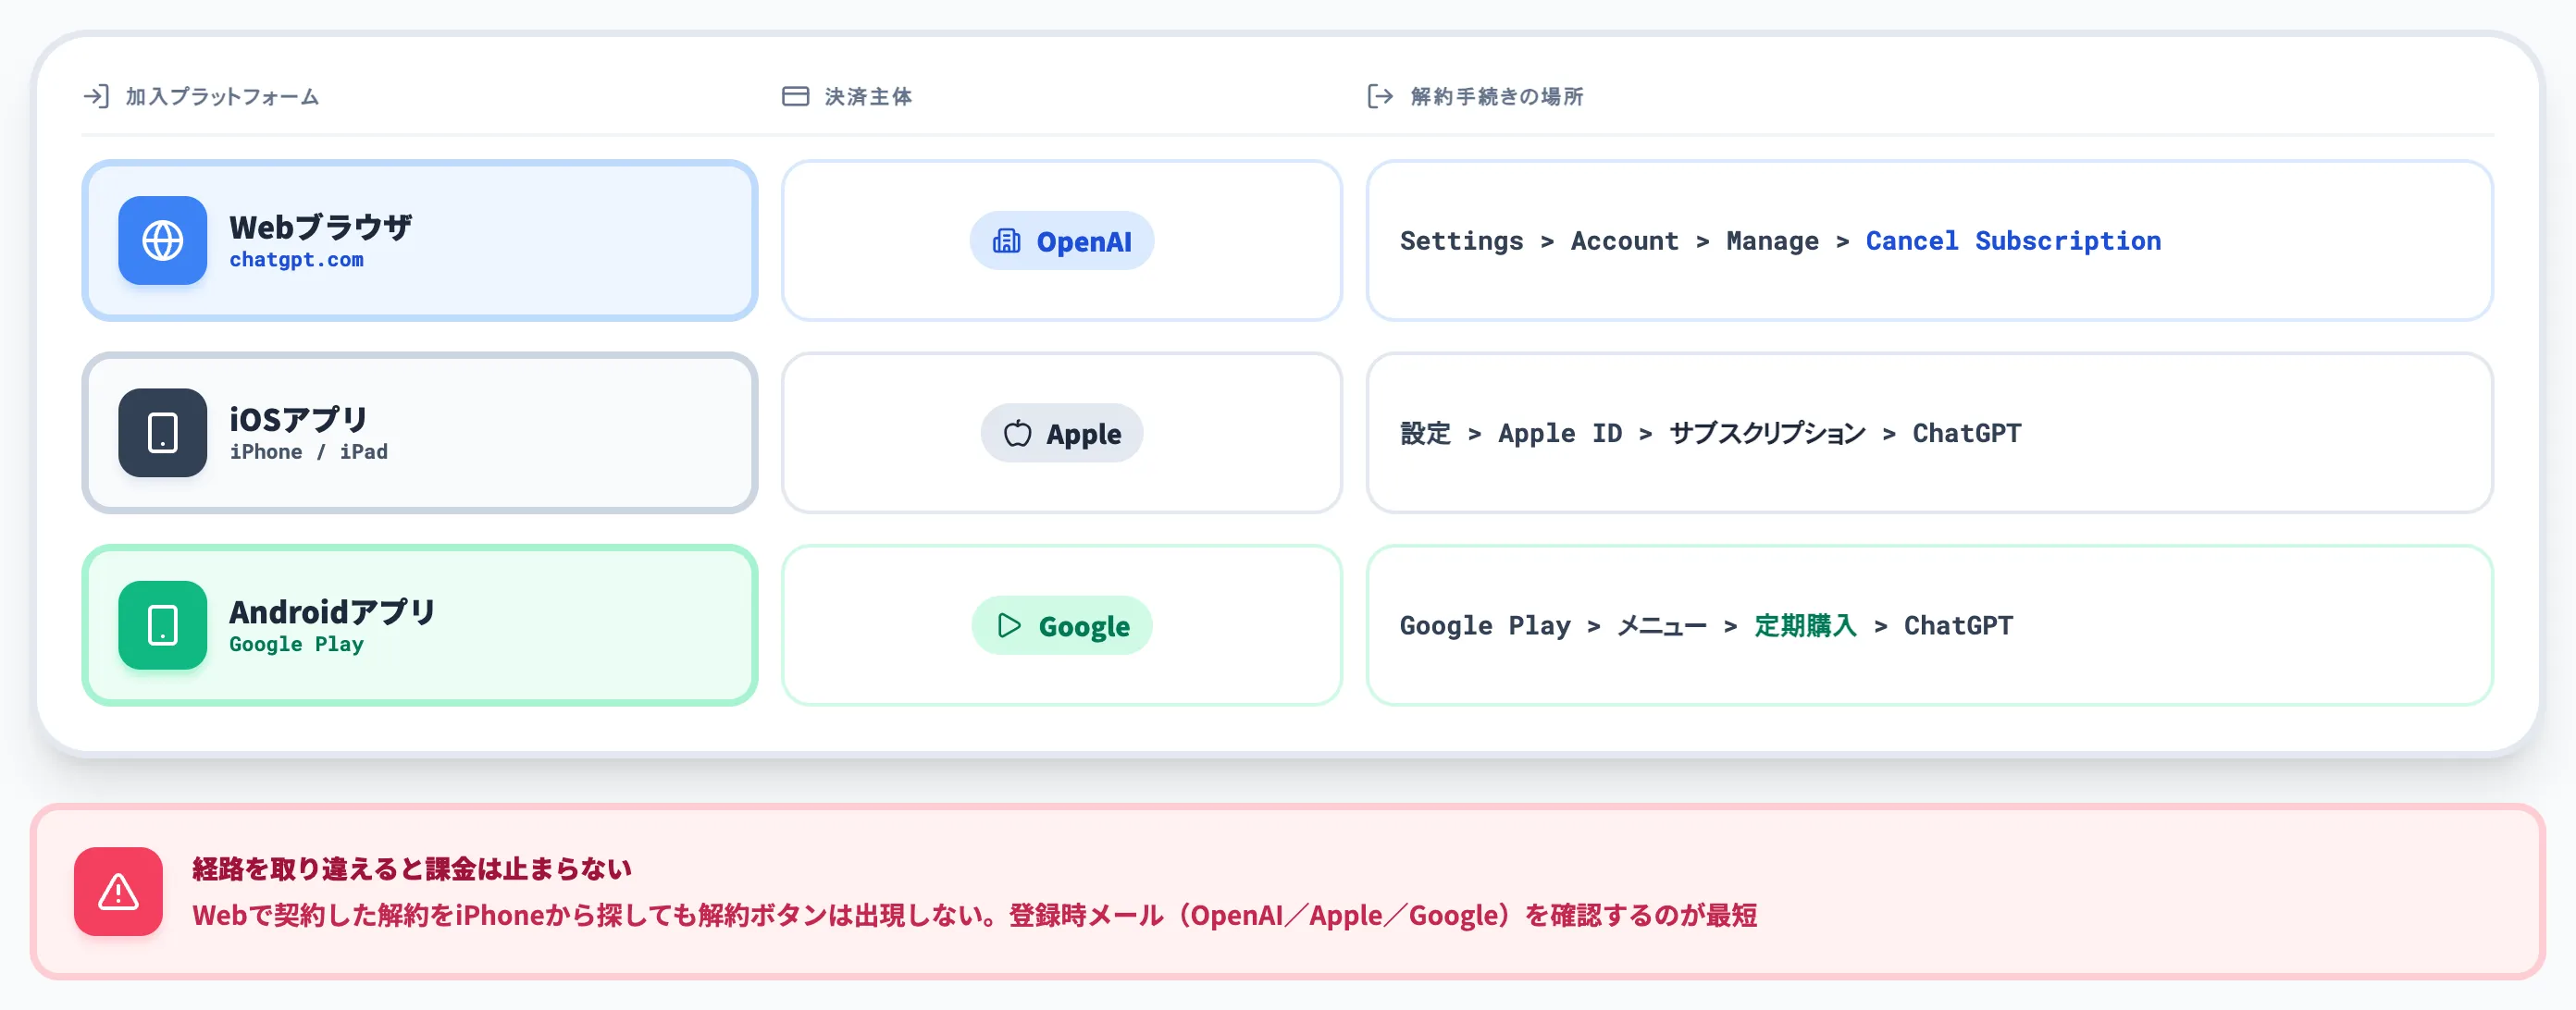Screen dimensions: 2576x1010
Task: Click the apple icon in the Apple badge
Action: point(1017,433)
